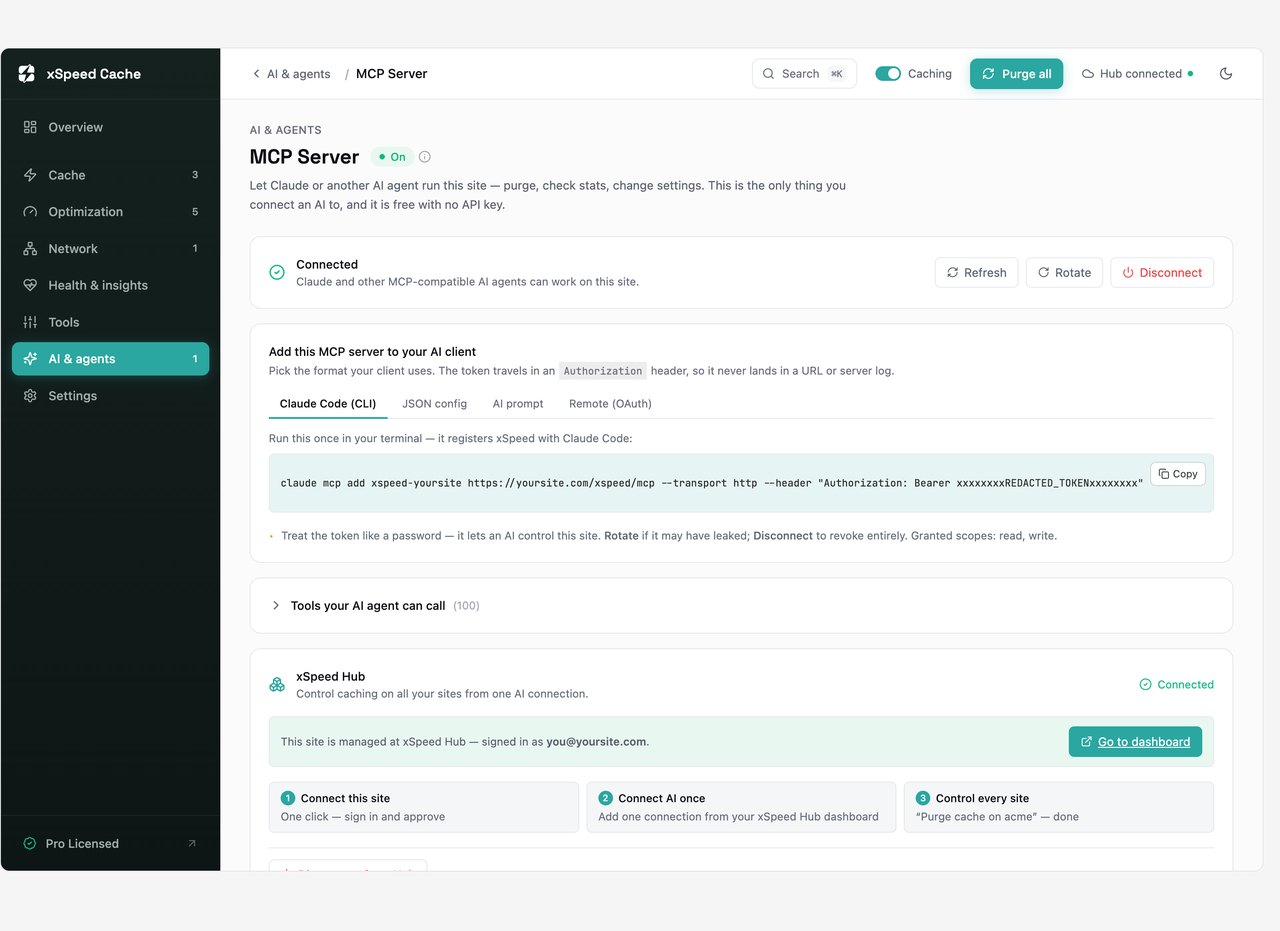
Task: Click the Authorization code chip
Action: tap(603, 371)
